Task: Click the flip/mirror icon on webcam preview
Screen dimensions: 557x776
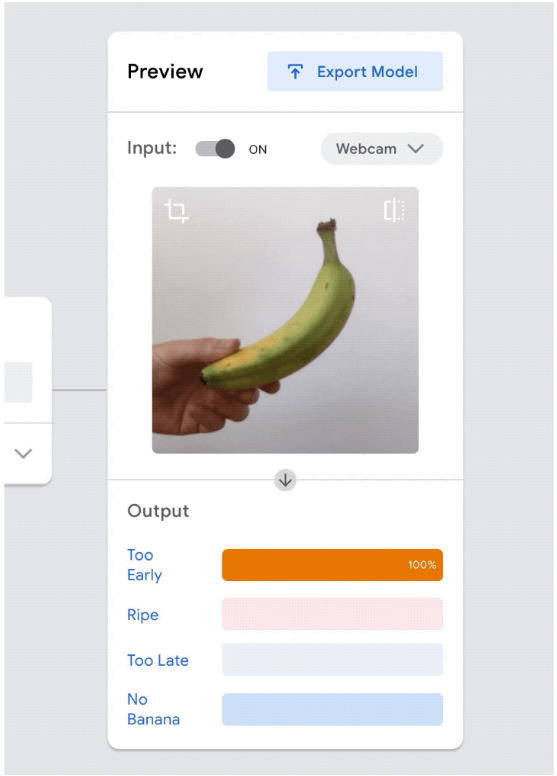Action: (394, 210)
